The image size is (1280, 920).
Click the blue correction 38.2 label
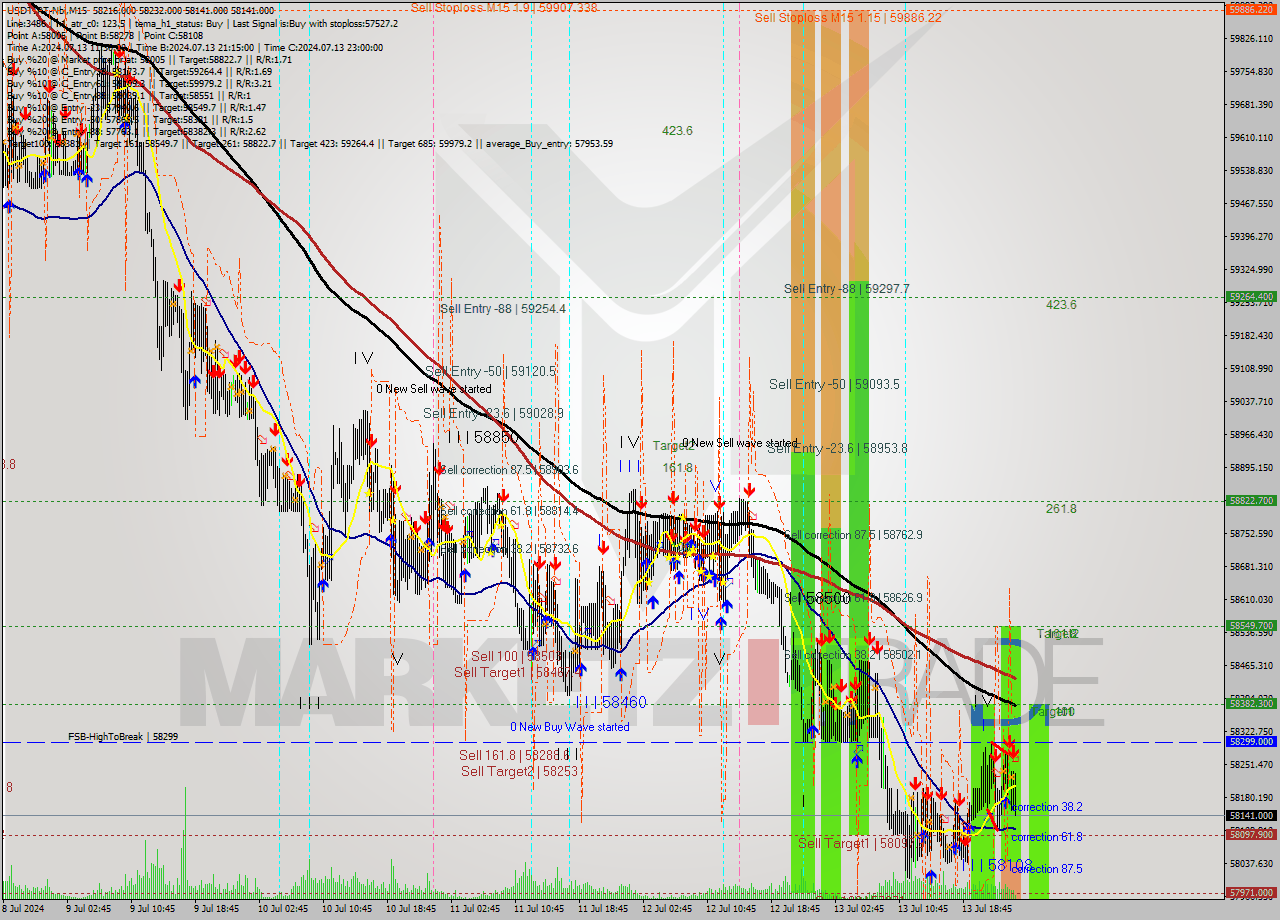pyautogui.click(x=1046, y=806)
